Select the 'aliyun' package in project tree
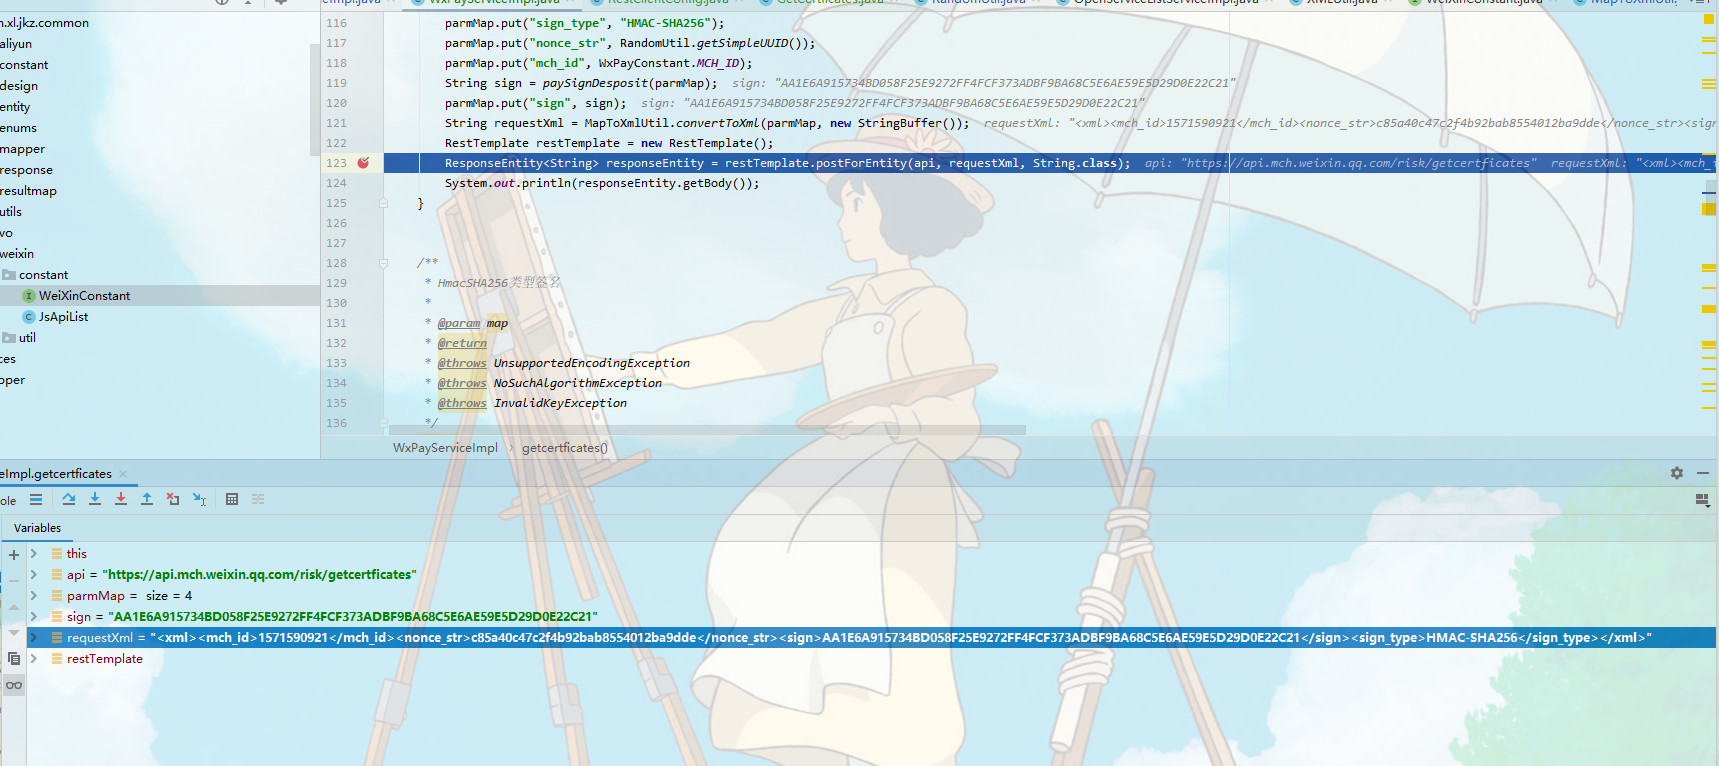This screenshot has height=766, width=1719. (x=16, y=44)
